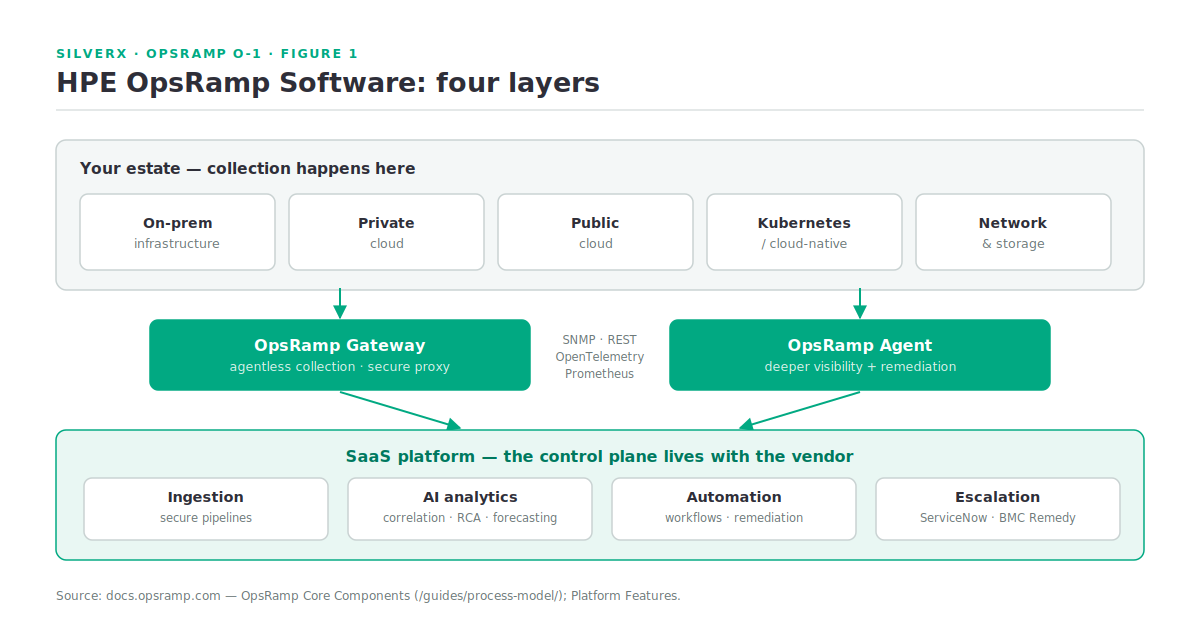Click the 'Source: docs.opsramp.com' footnote
Screen dimensions: 1200x630
[x=368, y=596]
